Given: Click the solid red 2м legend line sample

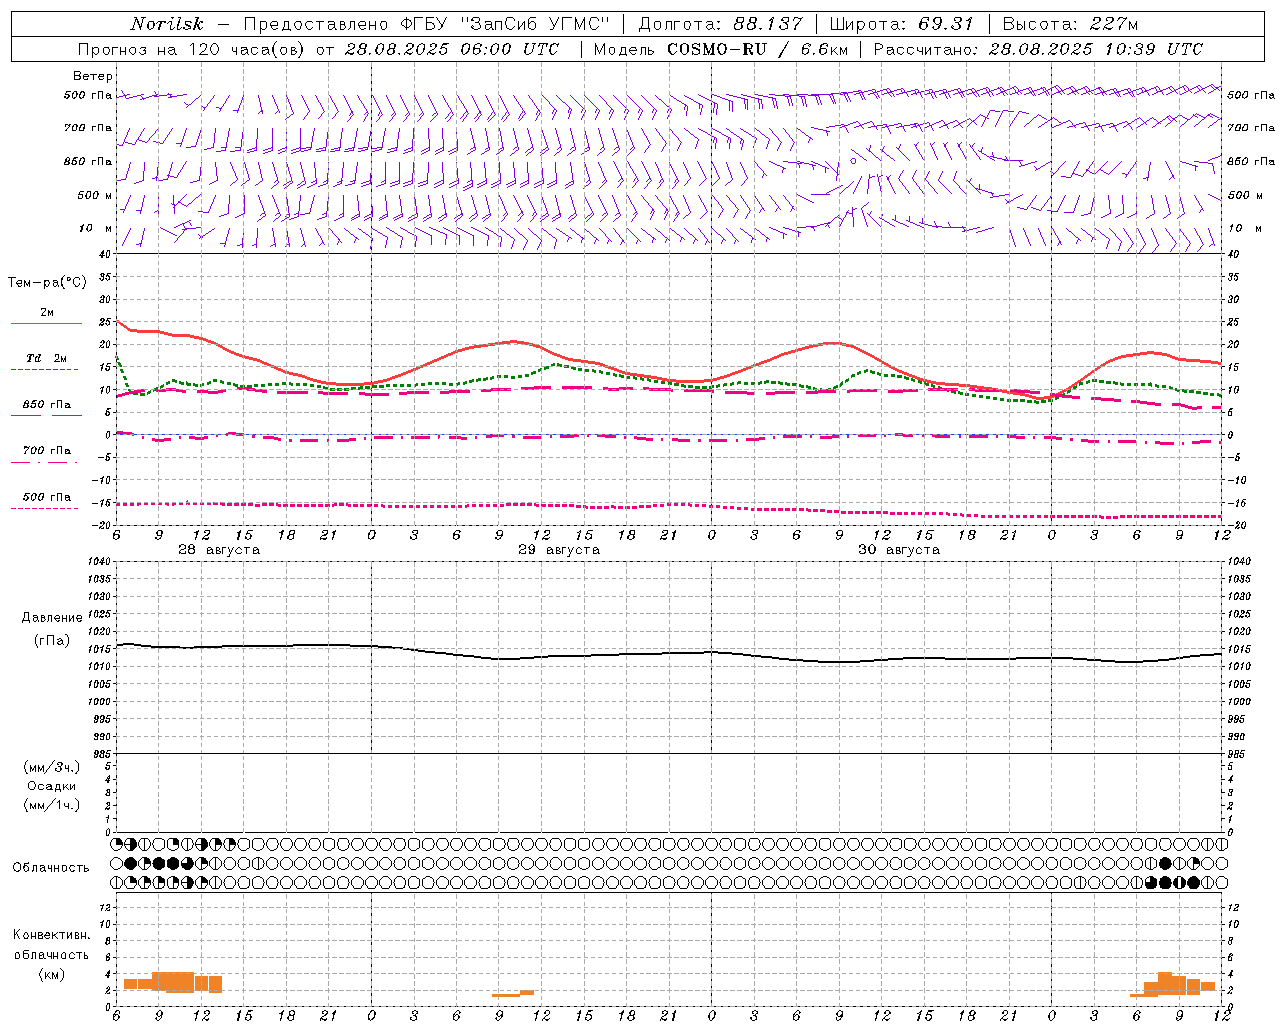Looking at the screenshot, I should 46,323.
